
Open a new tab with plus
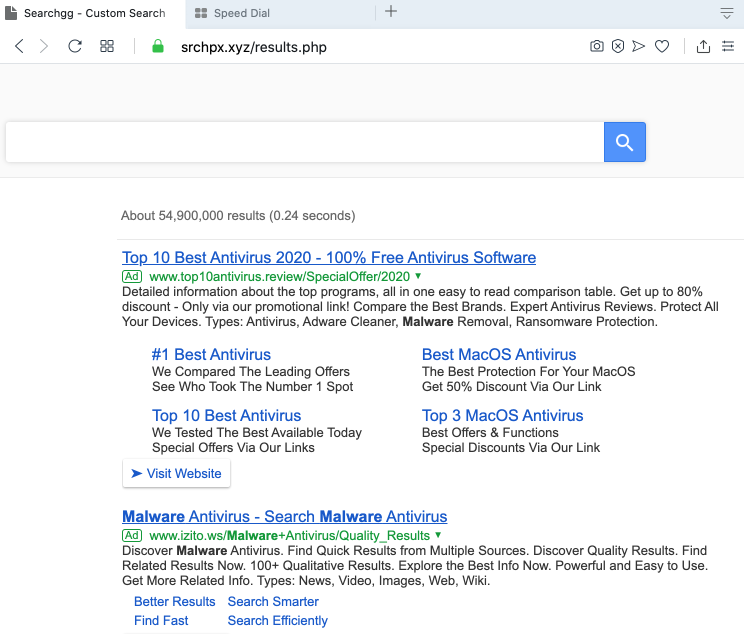point(391,12)
